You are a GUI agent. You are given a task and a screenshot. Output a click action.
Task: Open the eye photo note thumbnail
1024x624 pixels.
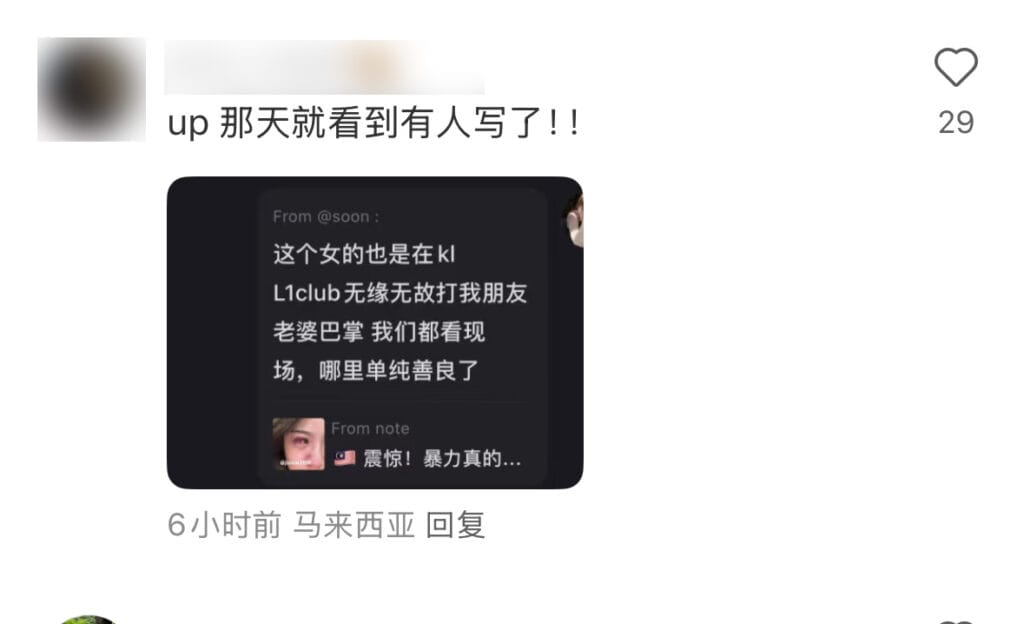click(298, 444)
